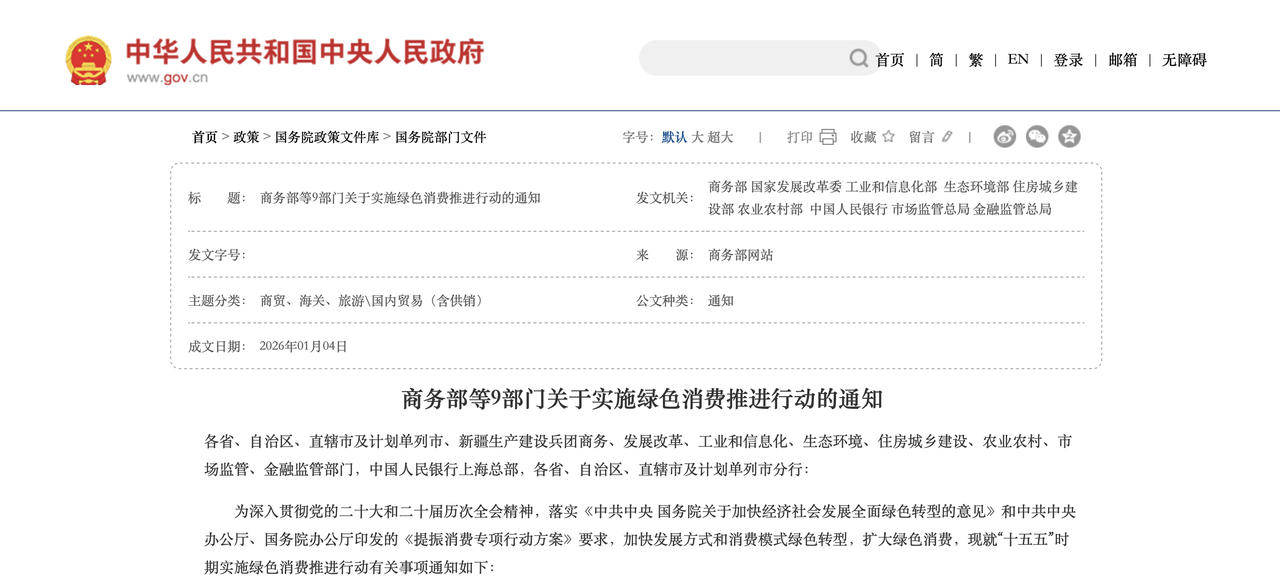Click the 登录 login link

coord(1068,60)
